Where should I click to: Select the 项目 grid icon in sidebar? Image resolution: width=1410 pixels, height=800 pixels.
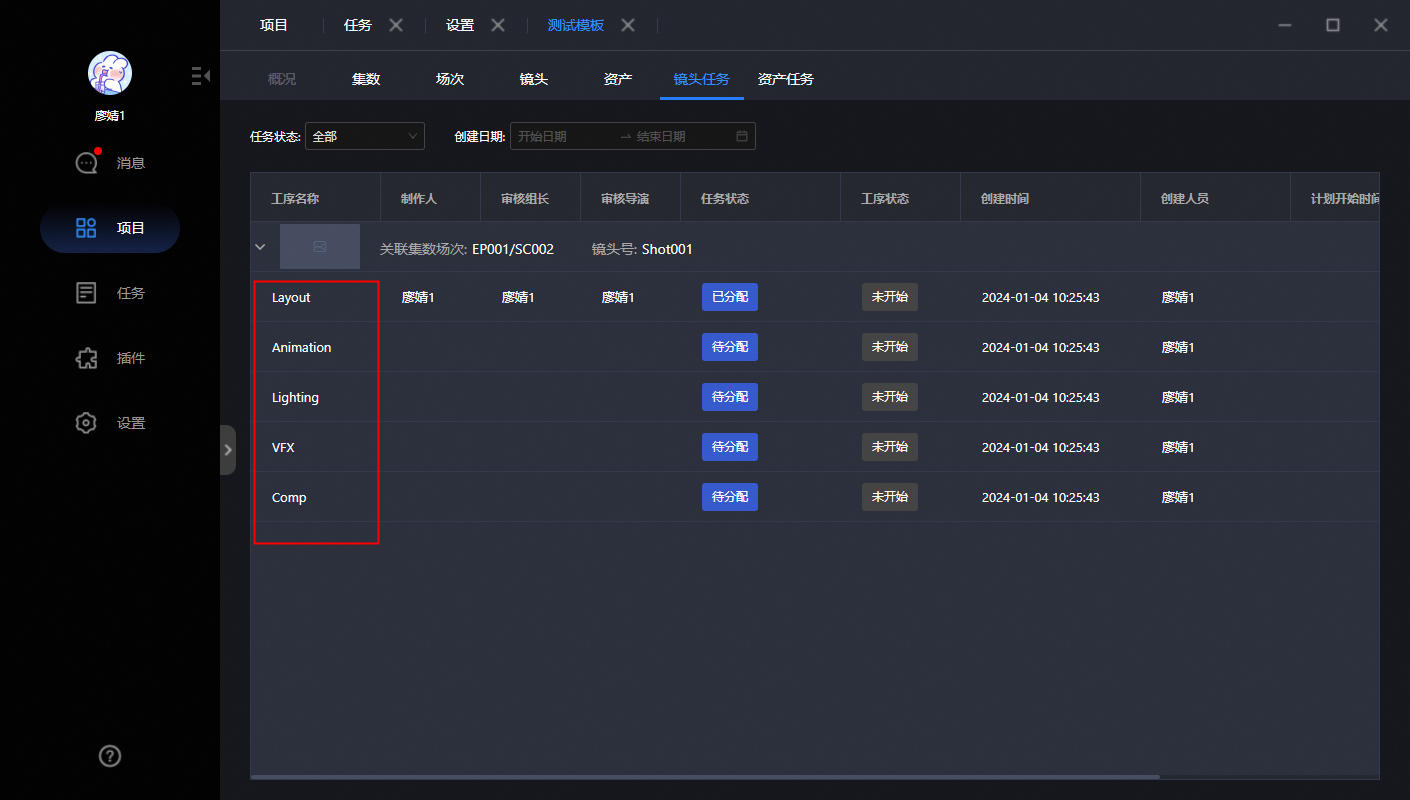86,228
